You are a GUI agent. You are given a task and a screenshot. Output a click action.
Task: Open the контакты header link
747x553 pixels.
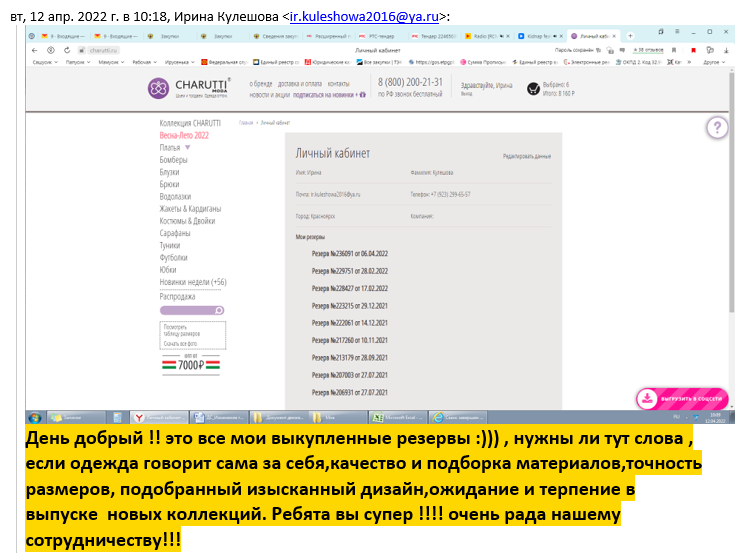(x=338, y=84)
